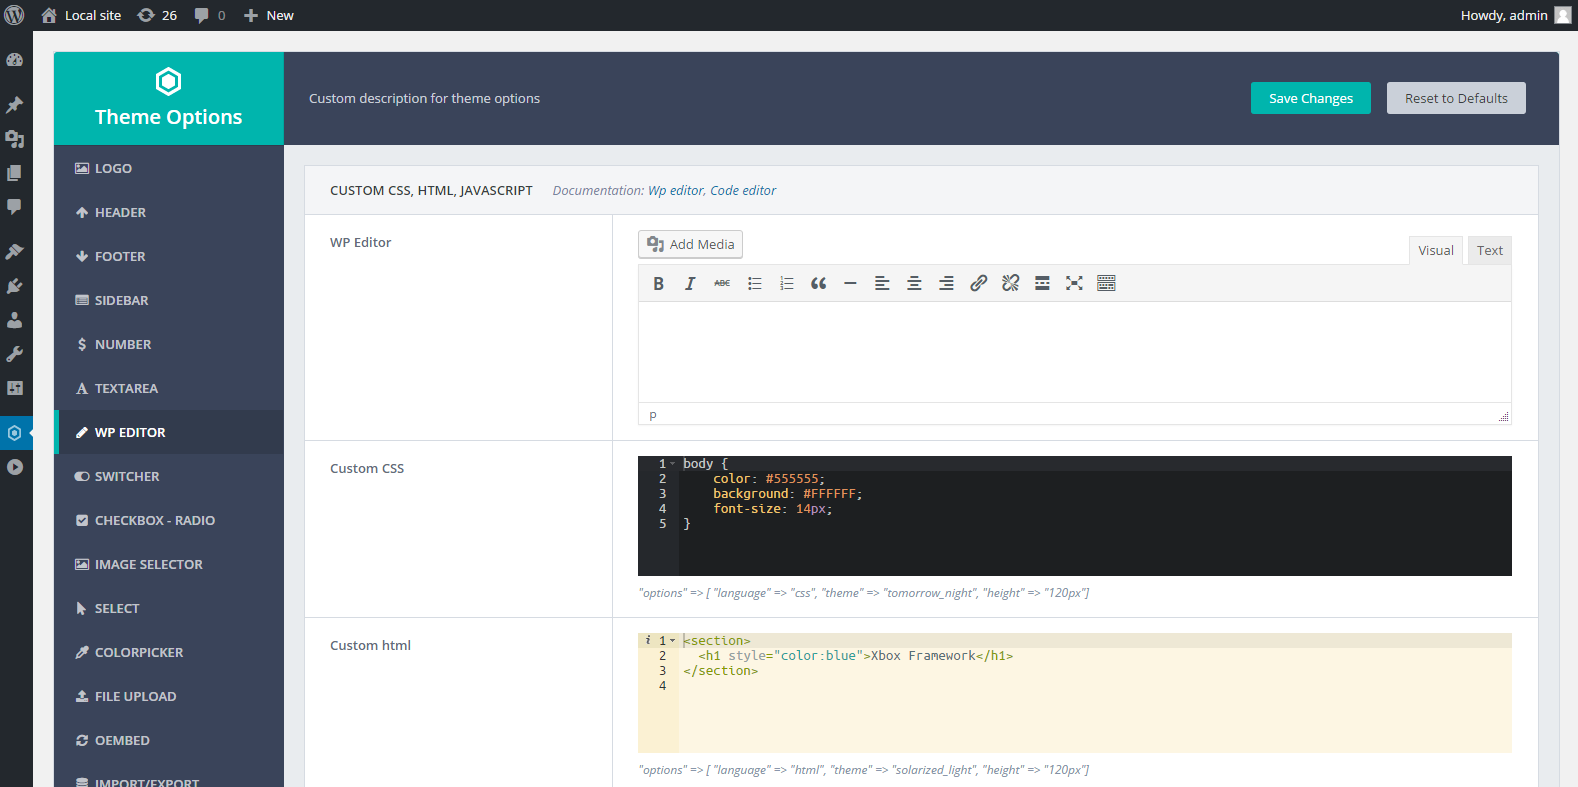Screen dimensions: 1578x787
Task: Click the remove link icon
Action: click(1010, 284)
